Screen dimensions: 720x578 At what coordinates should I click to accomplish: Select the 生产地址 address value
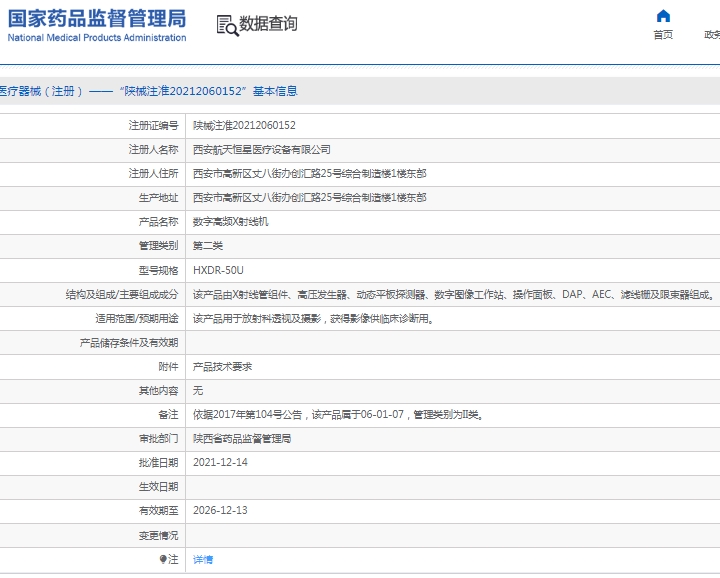tap(309, 198)
